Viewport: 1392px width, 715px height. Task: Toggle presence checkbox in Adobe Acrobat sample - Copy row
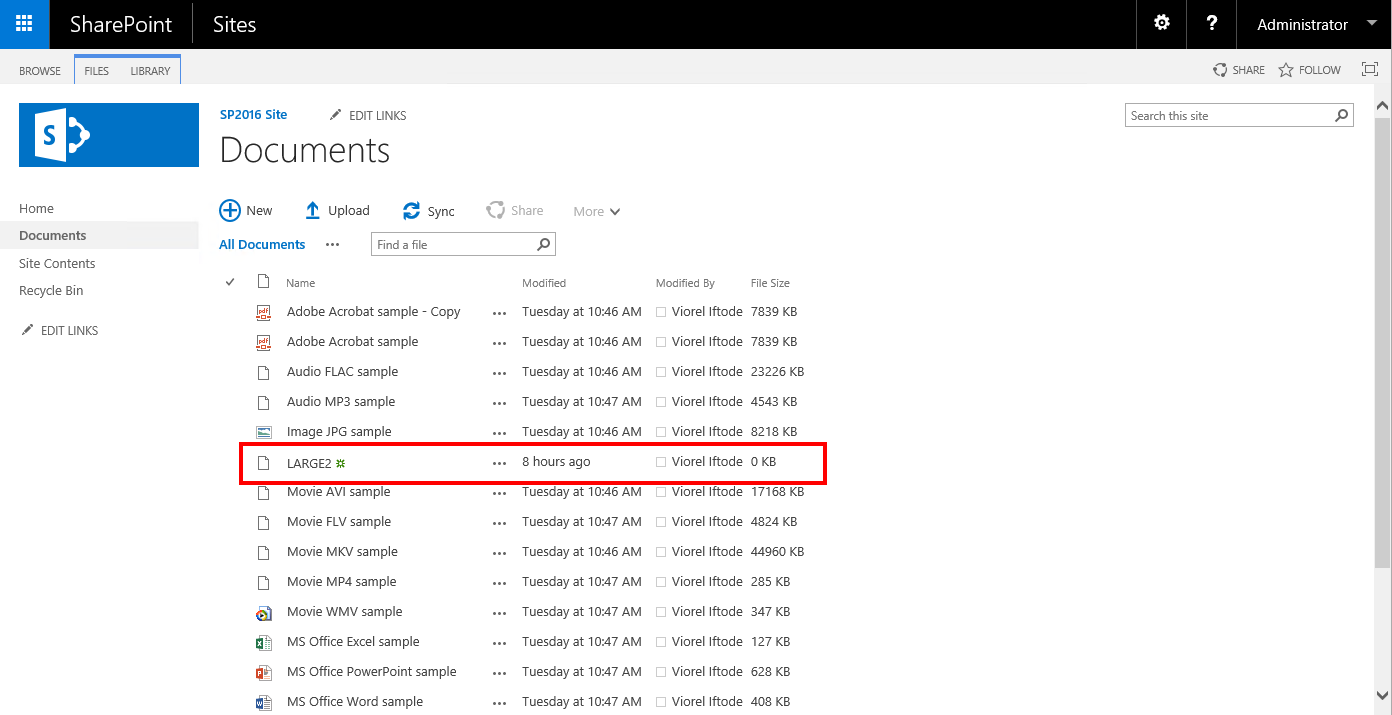click(x=661, y=312)
